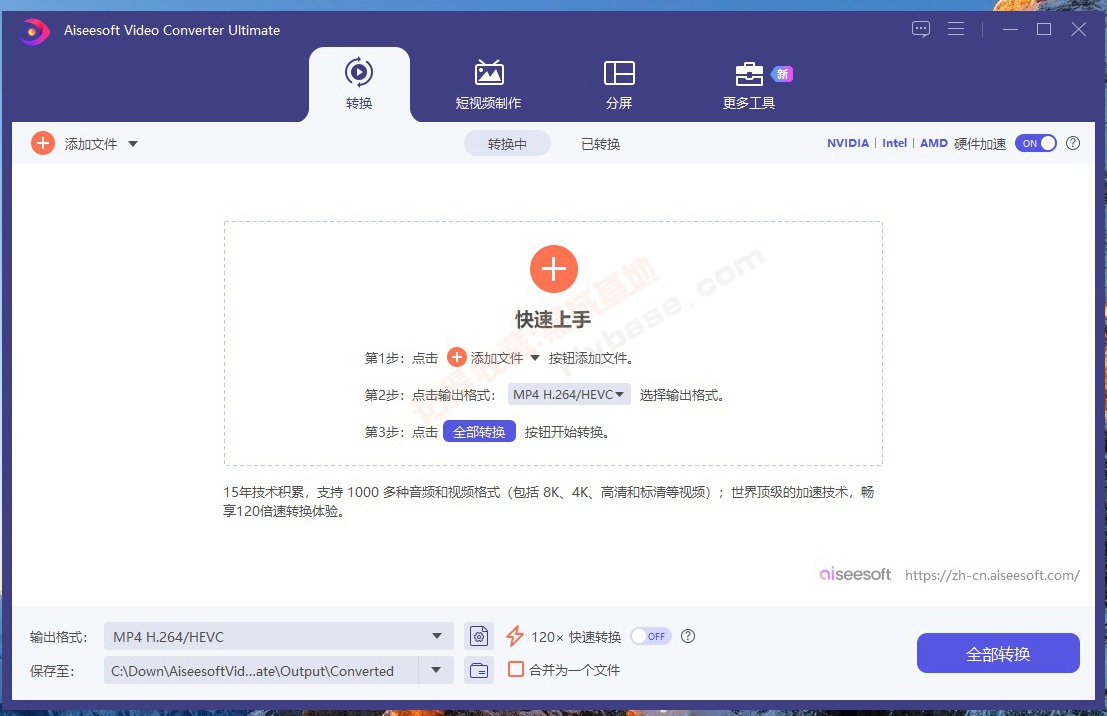Click the step 1 添加文件 dropdown arrow

pyautogui.click(x=534, y=358)
